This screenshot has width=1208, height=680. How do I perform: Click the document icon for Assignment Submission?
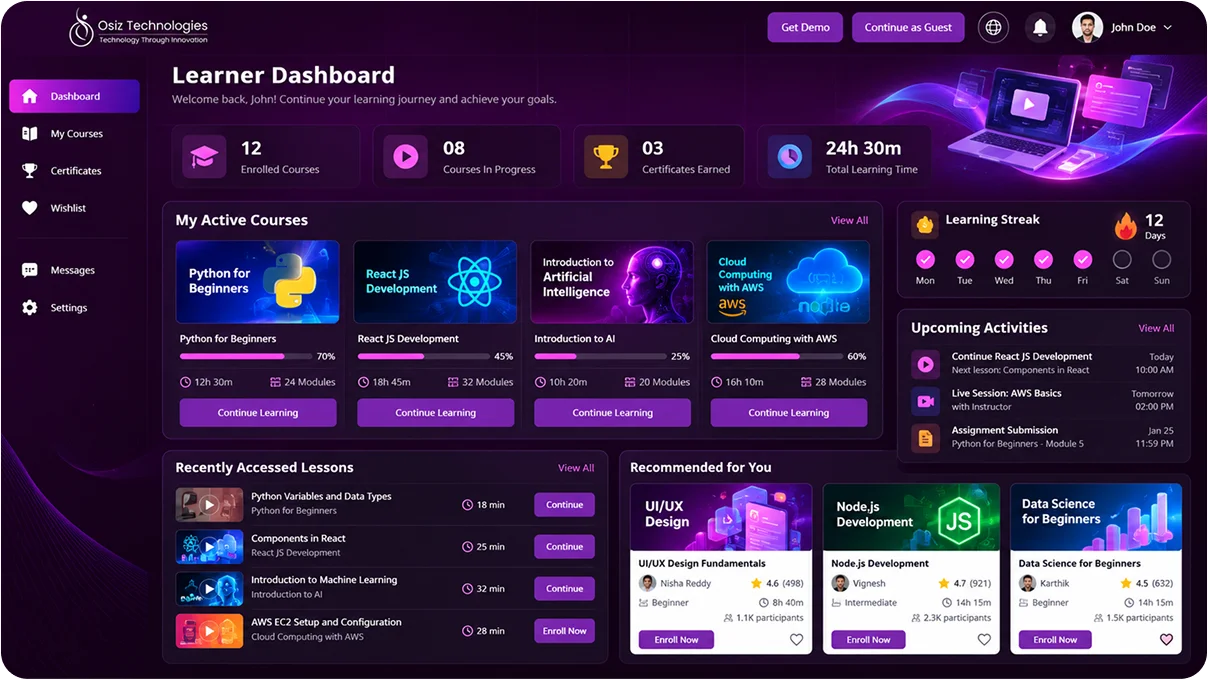(x=925, y=438)
